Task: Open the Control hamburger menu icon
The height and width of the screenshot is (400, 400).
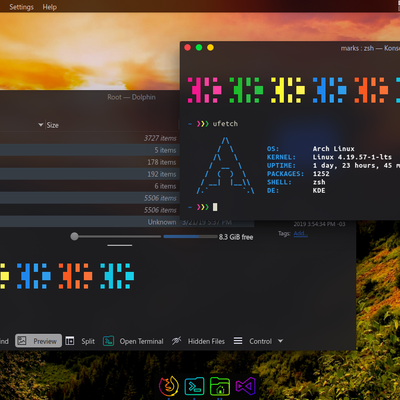Action: [238, 341]
